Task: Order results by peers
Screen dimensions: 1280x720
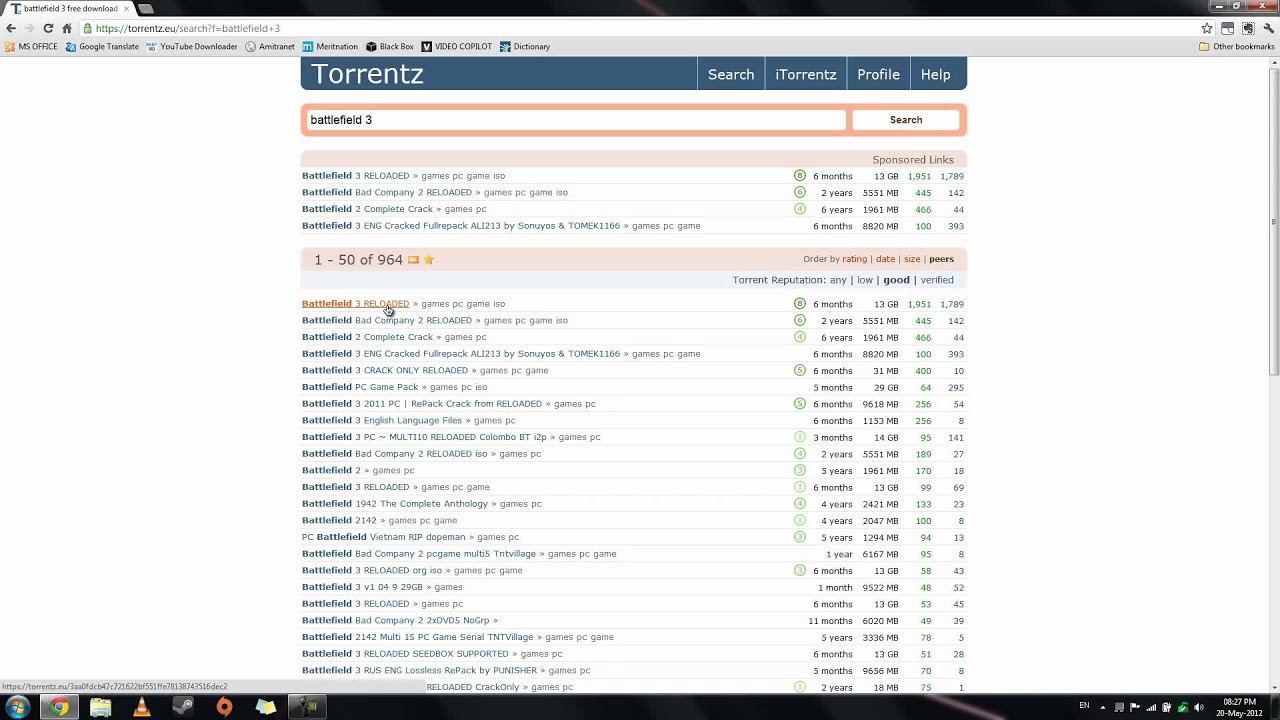Action: pos(941,259)
